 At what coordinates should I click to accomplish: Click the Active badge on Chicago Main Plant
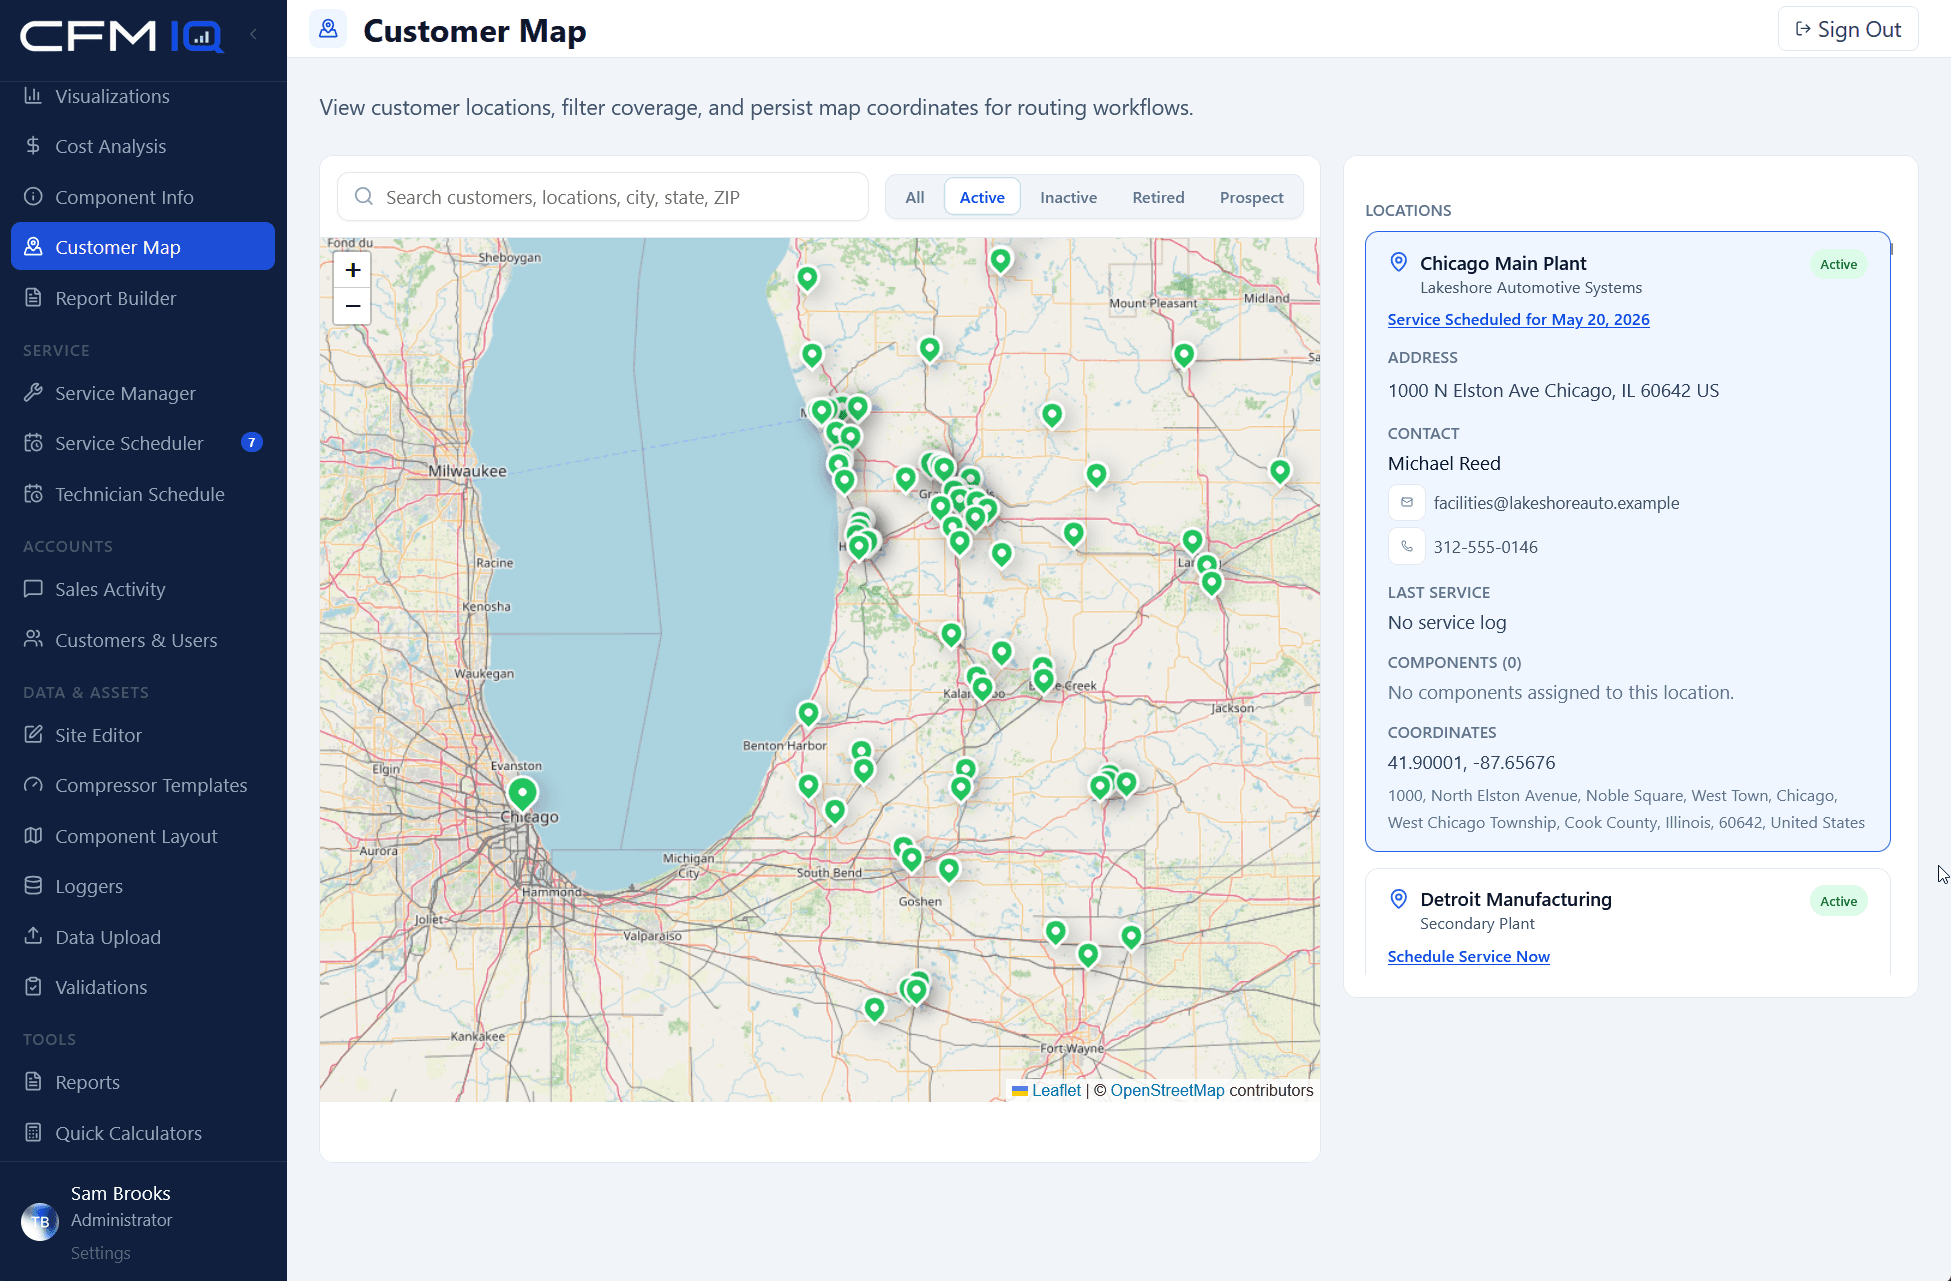tap(1838, 264)
